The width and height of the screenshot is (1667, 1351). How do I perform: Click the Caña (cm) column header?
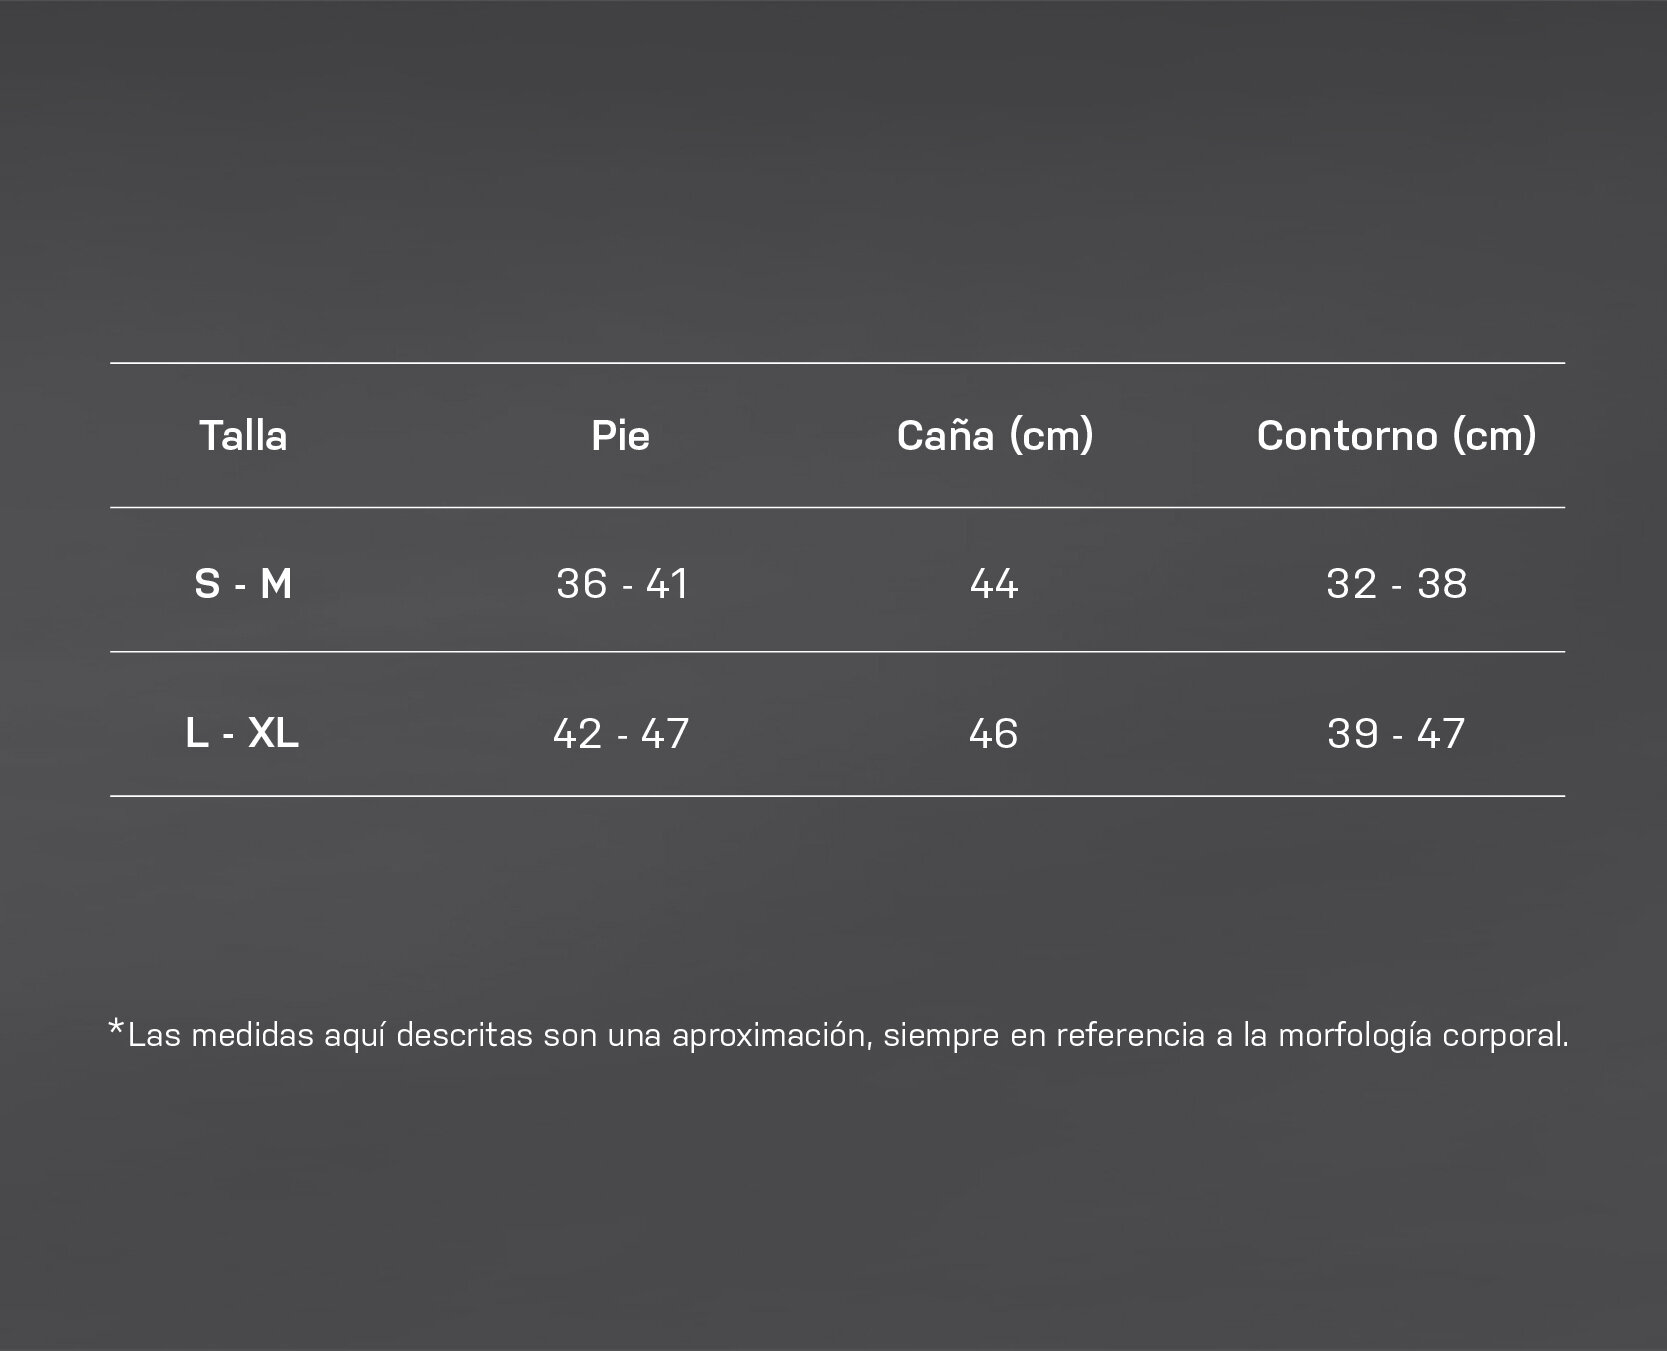pos(995,436)
